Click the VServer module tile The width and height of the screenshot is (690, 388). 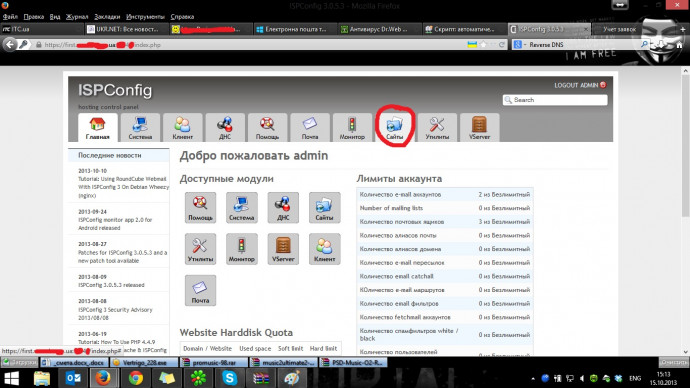click(x=283, y=249)
